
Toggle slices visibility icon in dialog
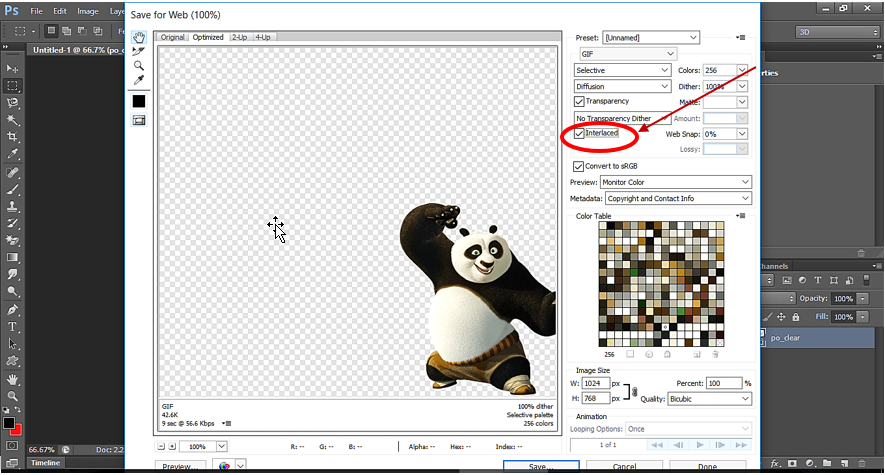pyautogui.click(x=139, y=120)
